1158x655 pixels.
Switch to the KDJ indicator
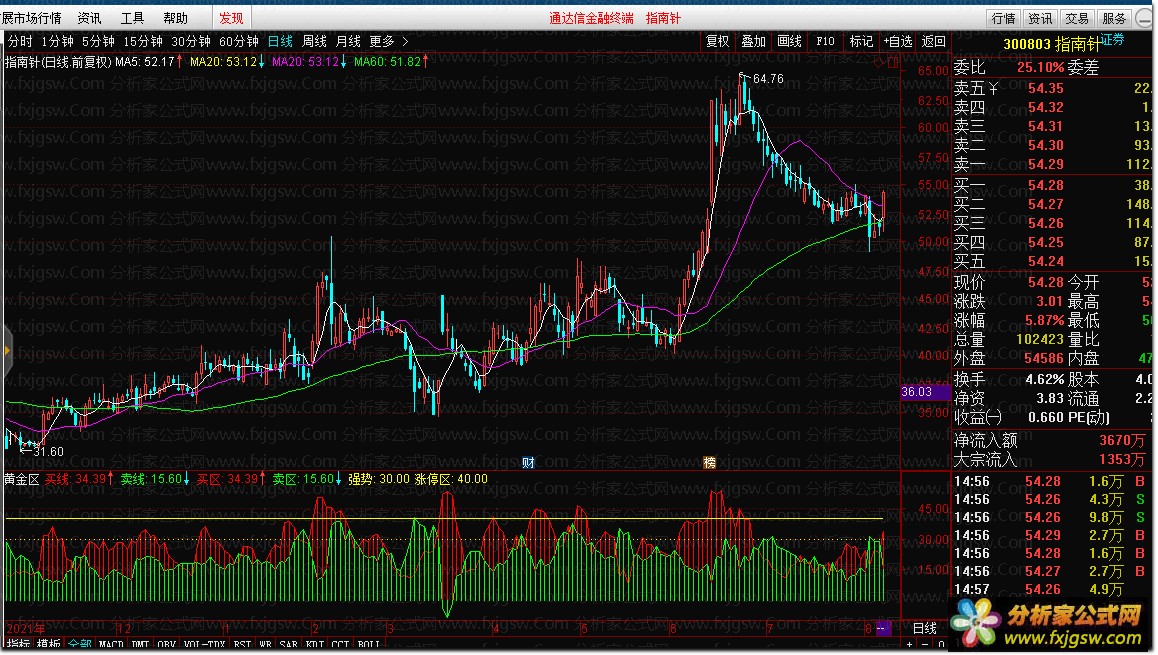[x=315, y=645]
